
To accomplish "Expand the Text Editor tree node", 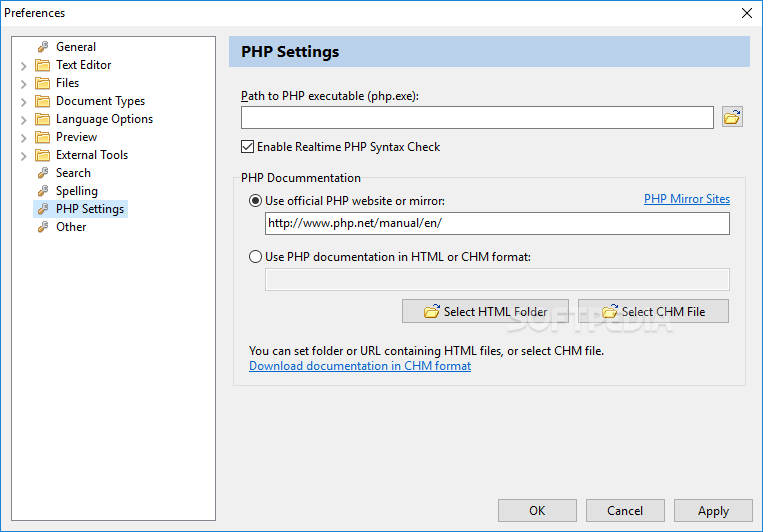I will [x=23, y=66].
